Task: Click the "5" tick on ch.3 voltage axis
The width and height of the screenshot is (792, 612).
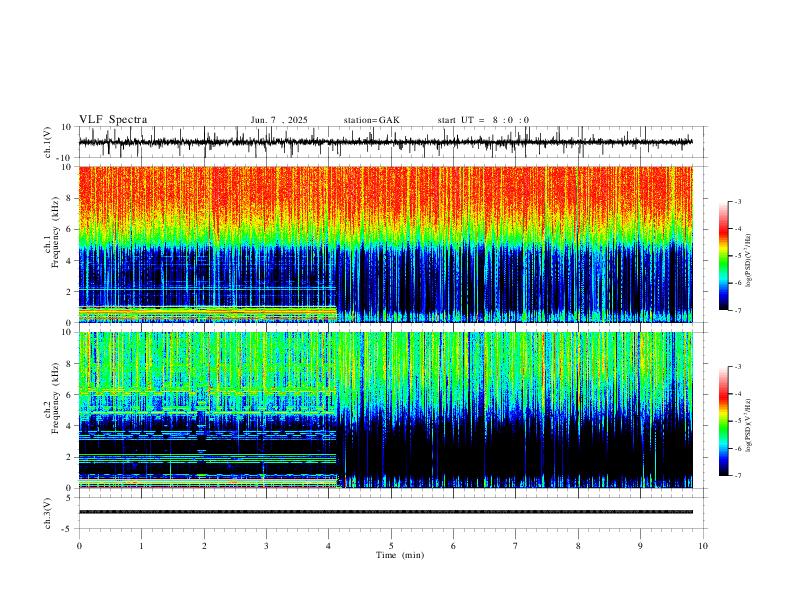Action: point(70,497)
